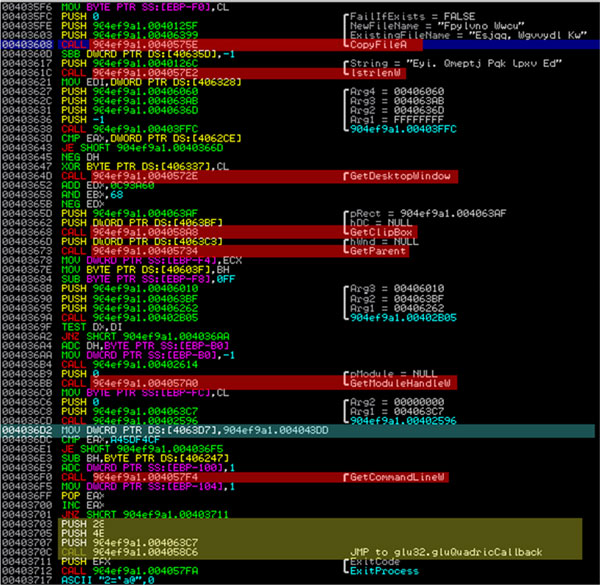This screenshot has height=585, width=600.
Task: Select the gluQuadricCallback JMP comment
Action: 446,552
